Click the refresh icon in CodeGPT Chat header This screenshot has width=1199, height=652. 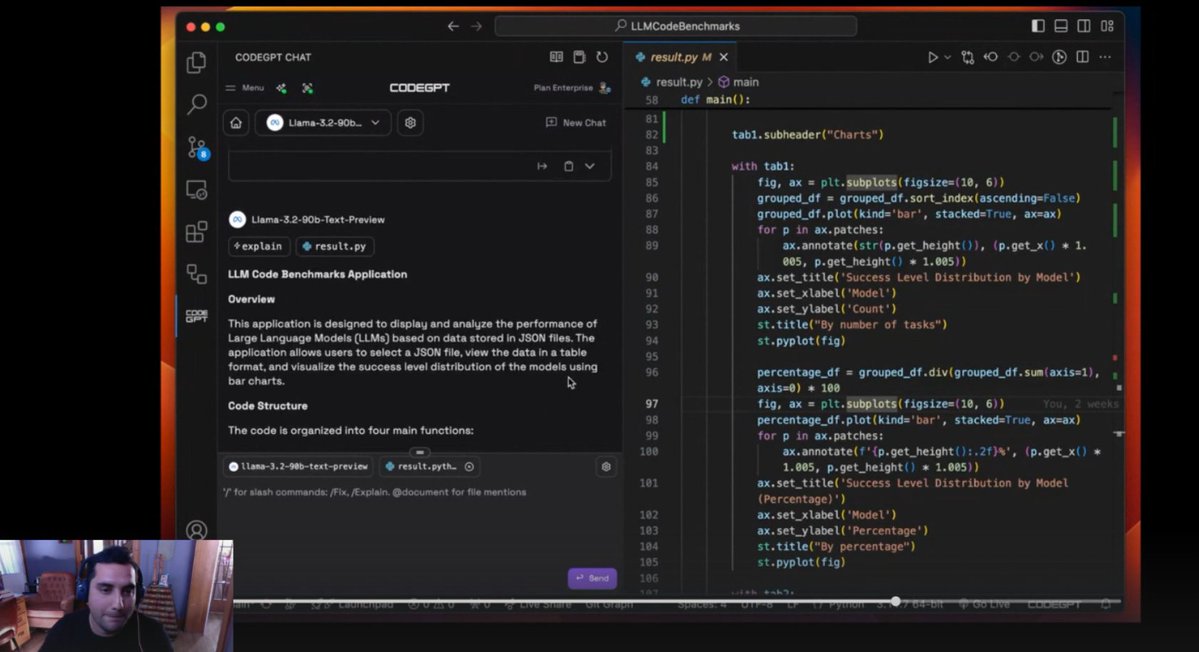tap(602, 57)
